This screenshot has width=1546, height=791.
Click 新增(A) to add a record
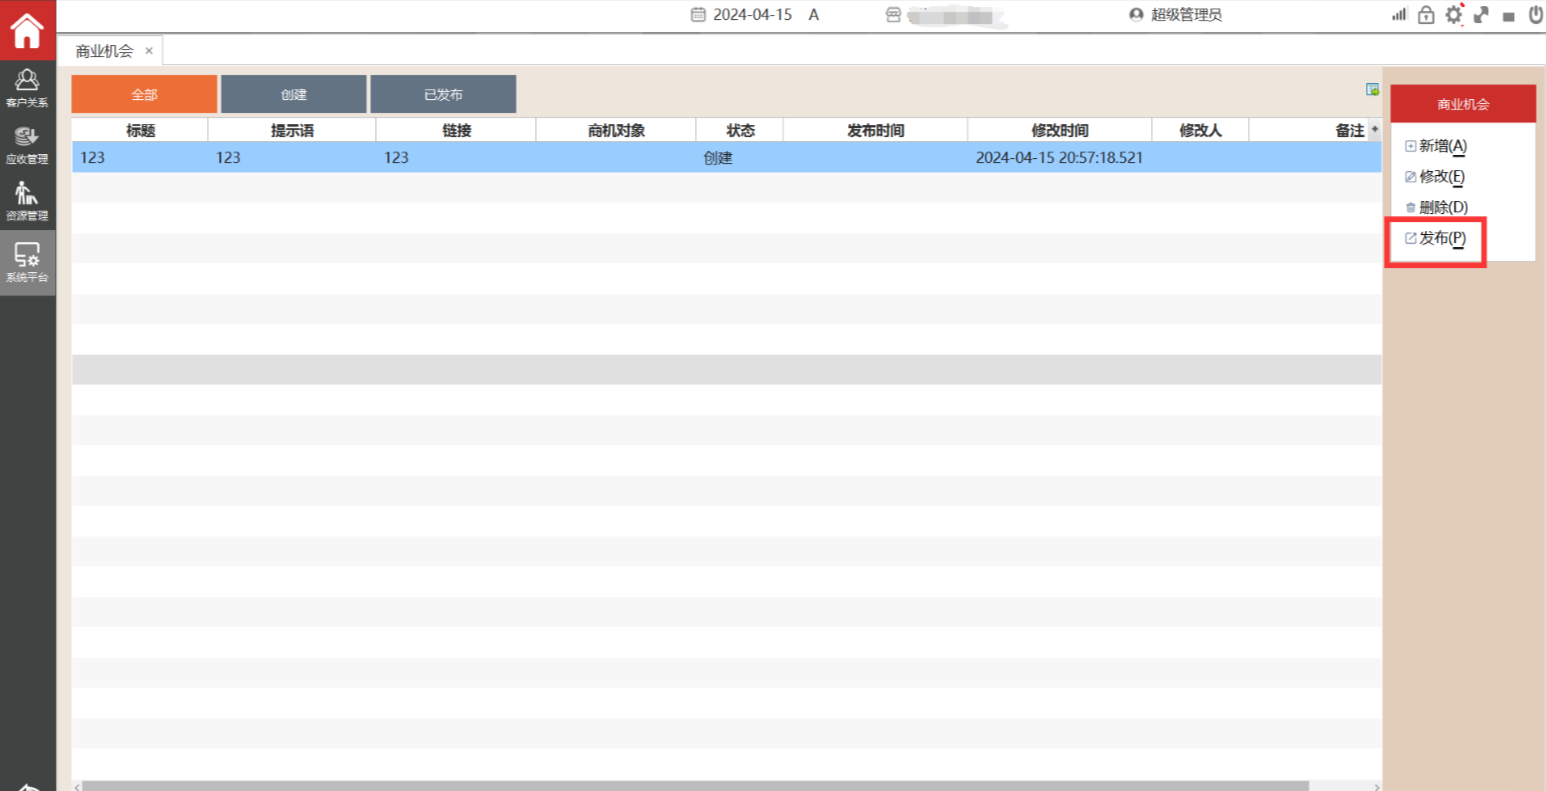[1436, 146]
